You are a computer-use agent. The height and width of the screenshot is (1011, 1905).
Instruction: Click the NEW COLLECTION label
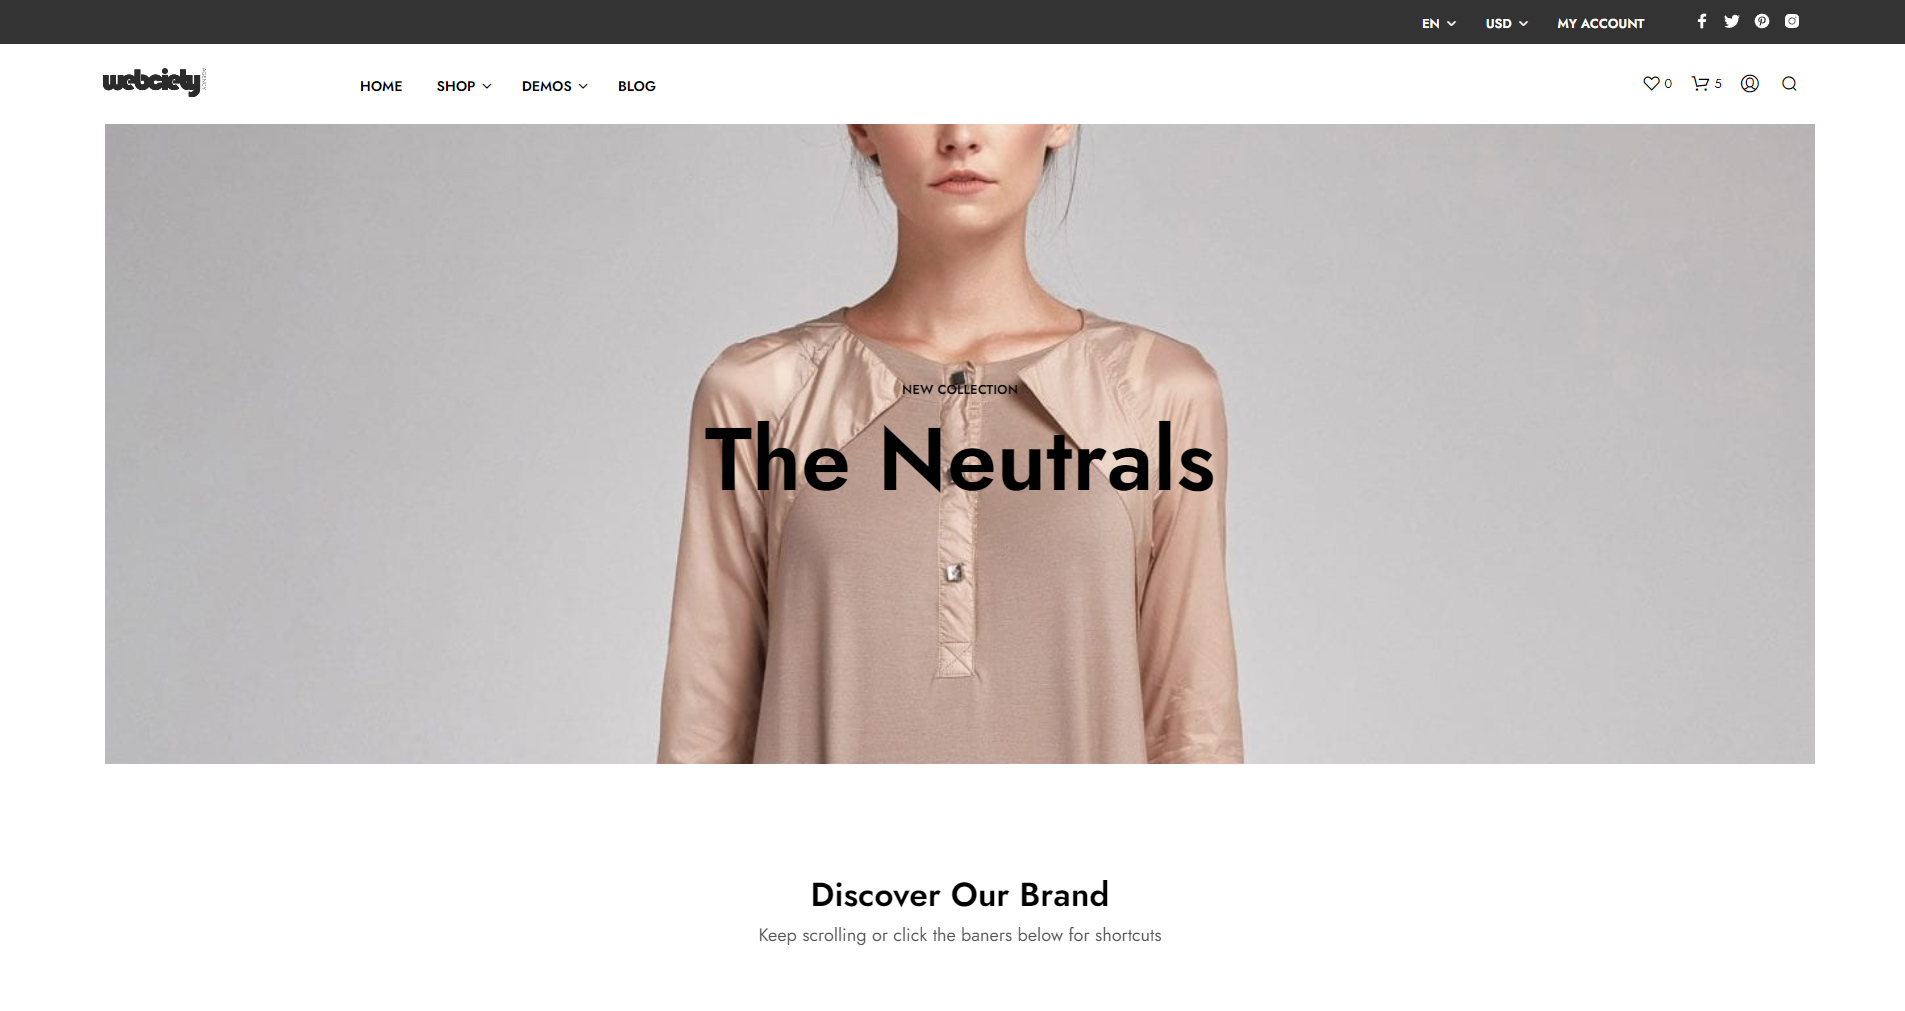[x=959, y=389]
